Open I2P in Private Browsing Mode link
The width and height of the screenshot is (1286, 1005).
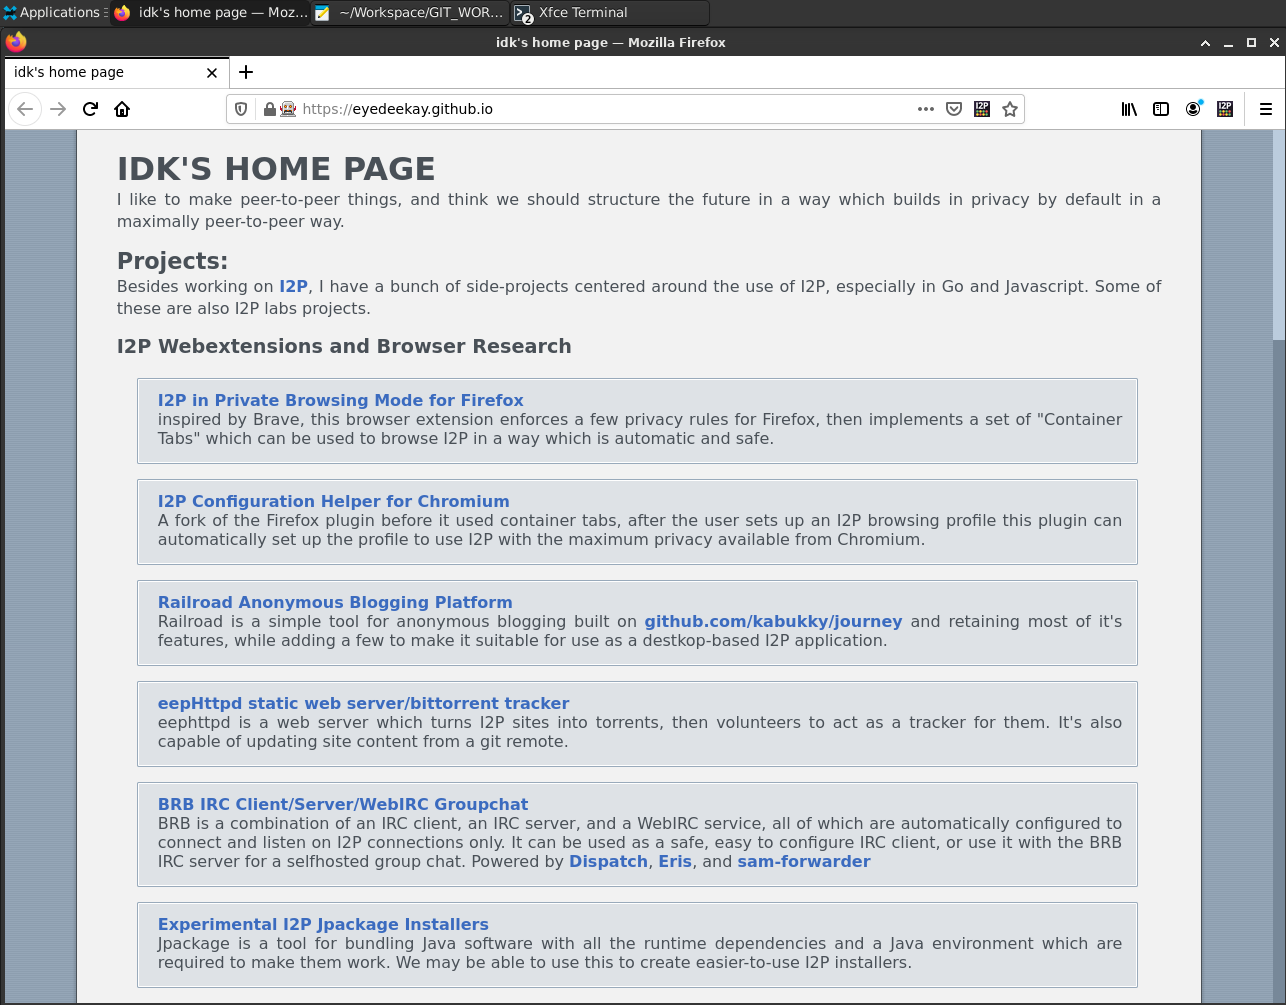pyautogui.click(x=341, y=400)
